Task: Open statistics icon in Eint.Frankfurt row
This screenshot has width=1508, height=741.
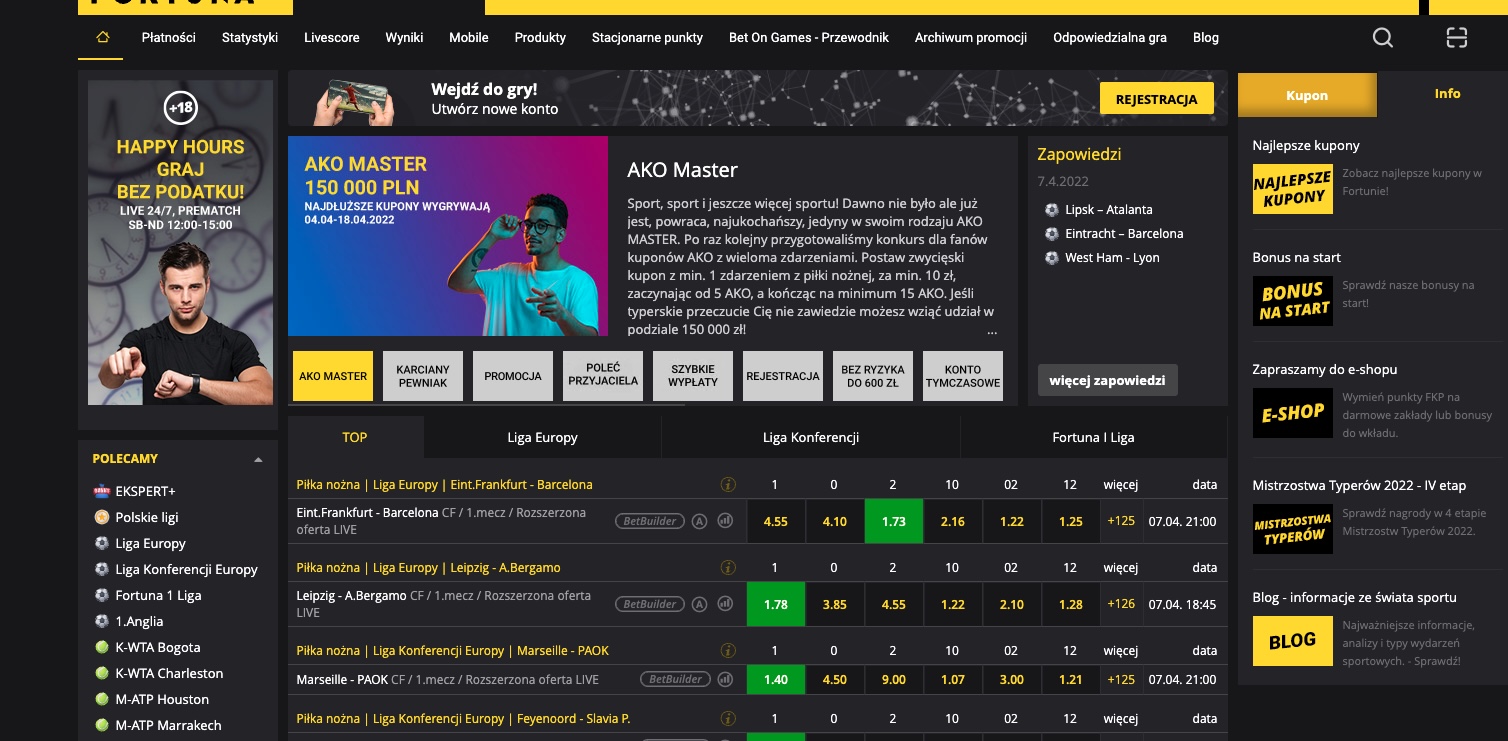Action: click(726, 521)
